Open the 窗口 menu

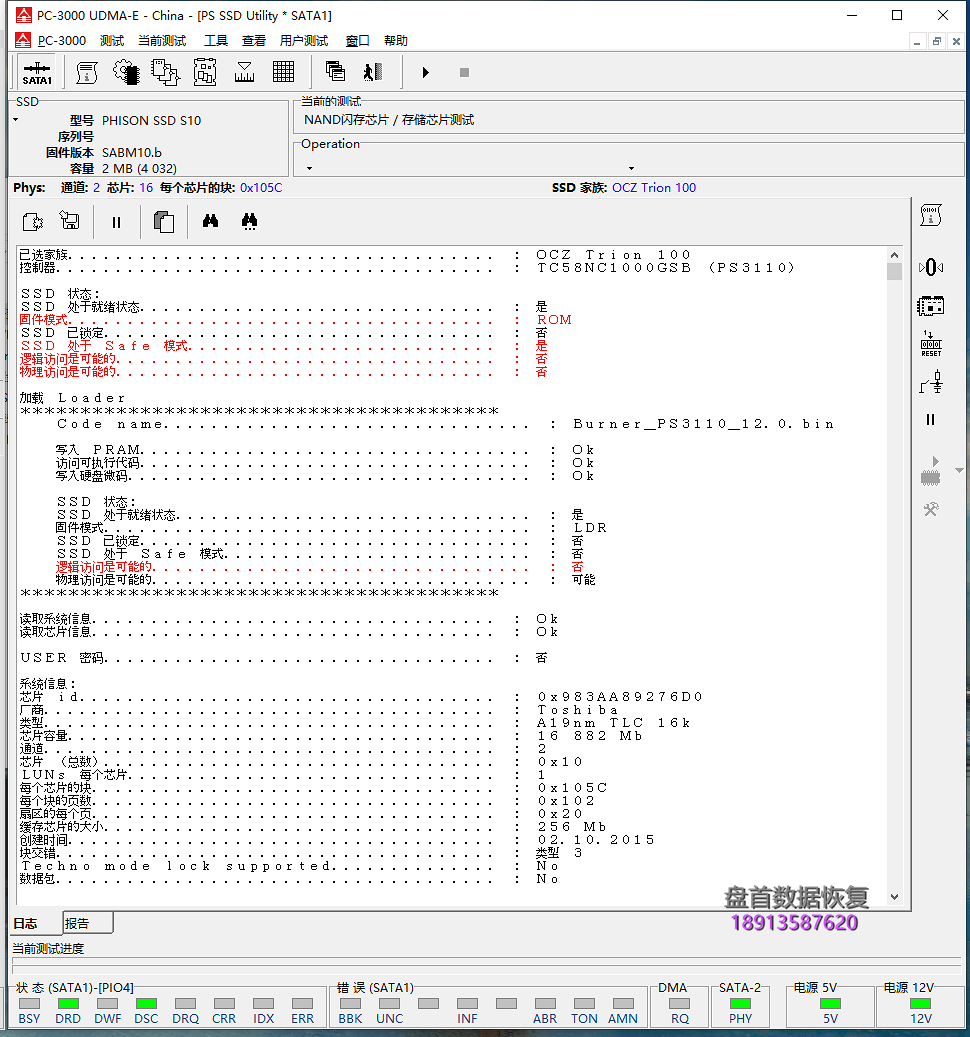click(x=358, y=40)
